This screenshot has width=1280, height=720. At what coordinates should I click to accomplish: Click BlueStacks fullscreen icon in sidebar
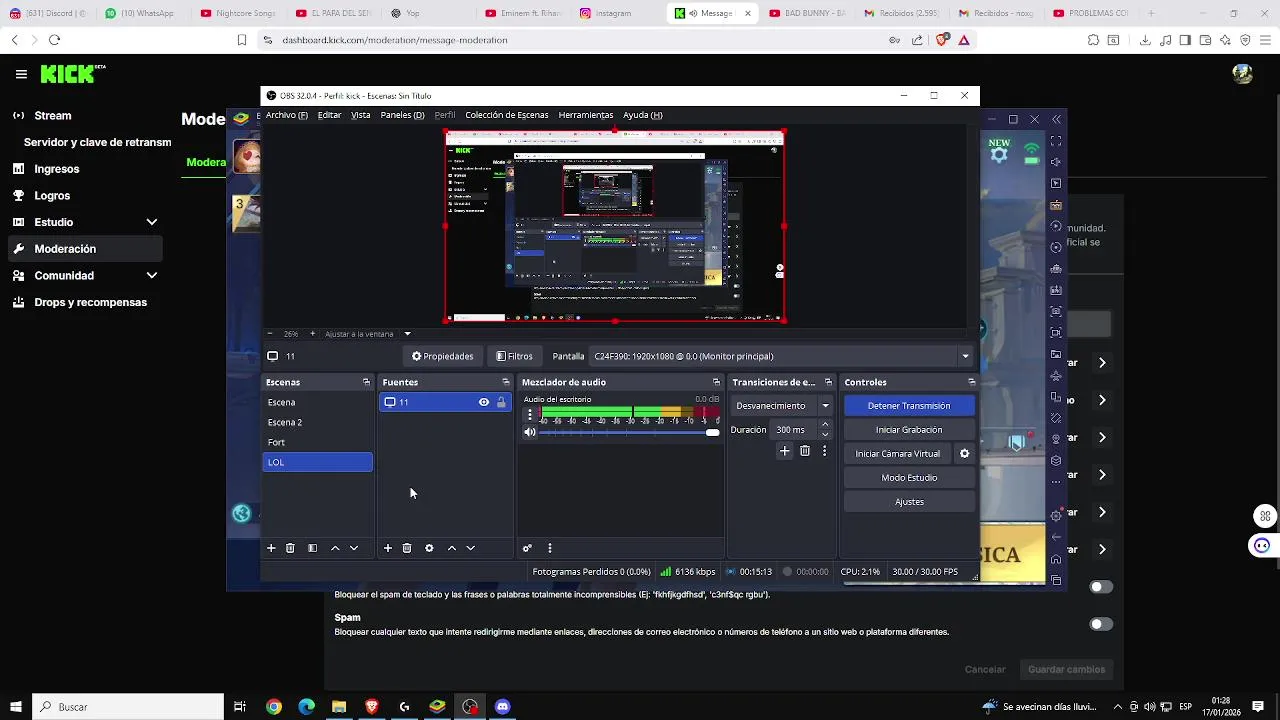[1056, 141]
